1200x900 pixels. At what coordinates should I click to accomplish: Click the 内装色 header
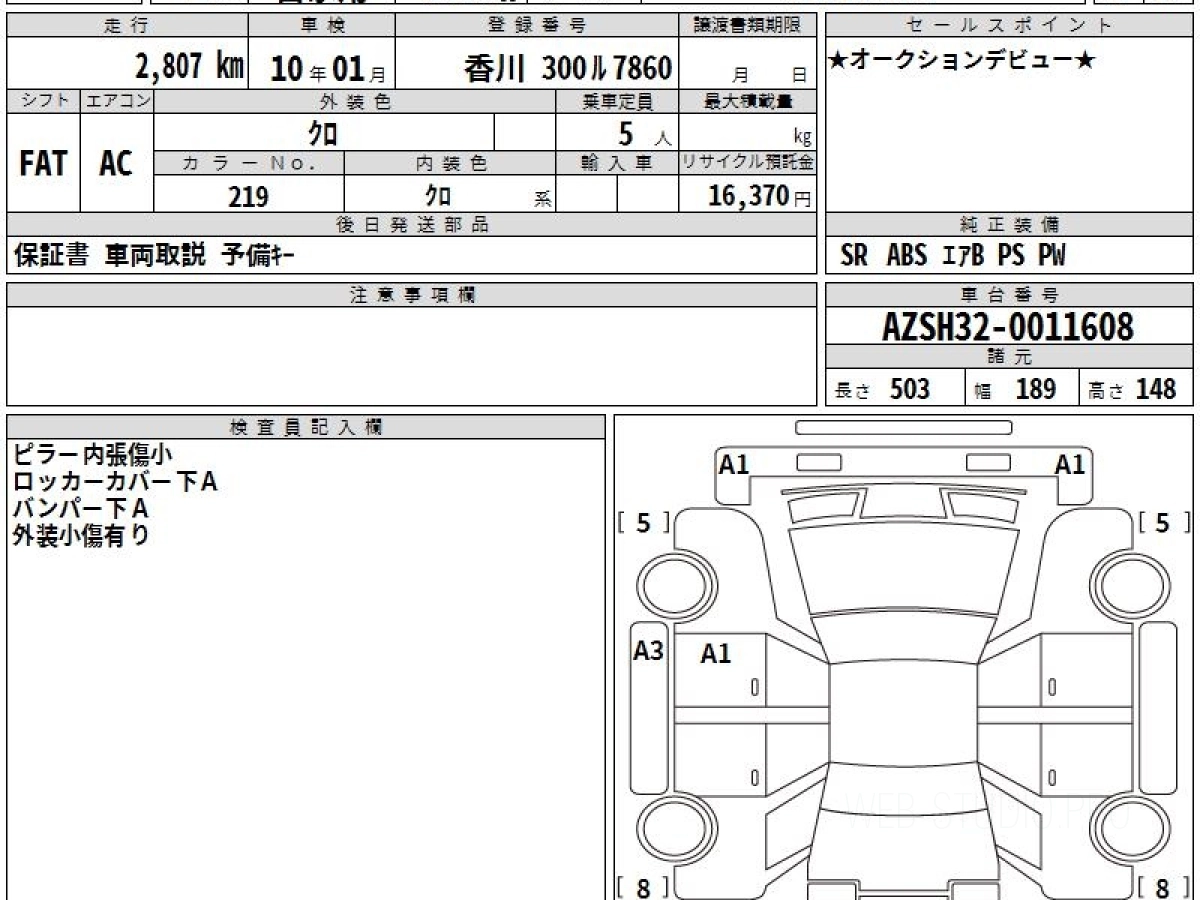pos(450,163)
